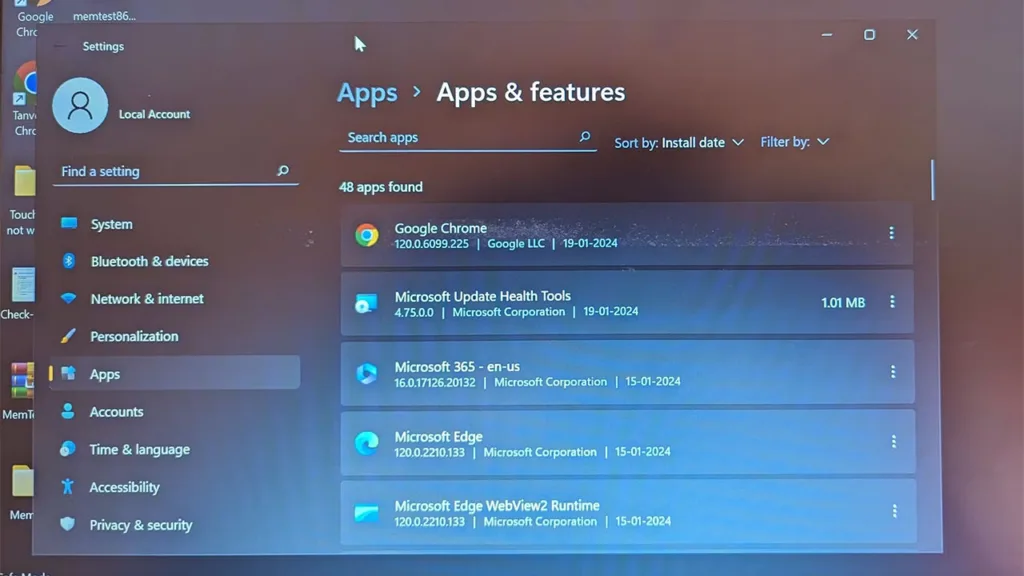Image resolution: width=1024 pixels, height=576 pixels.
Task: Open Time & language globe icon
Action: pyautogui.click(x=68, y=449)
